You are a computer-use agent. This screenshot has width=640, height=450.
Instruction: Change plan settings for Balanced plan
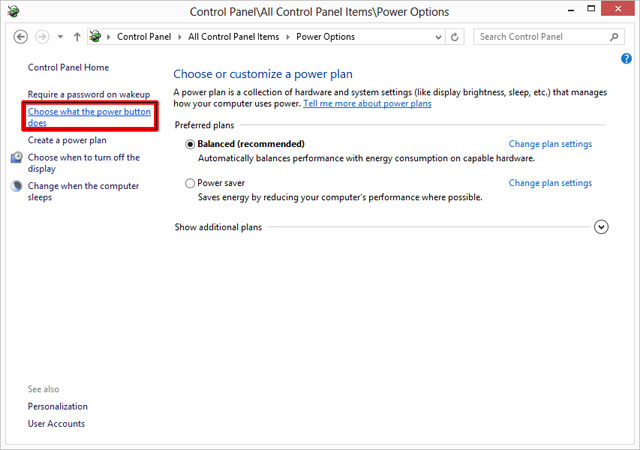550,144
